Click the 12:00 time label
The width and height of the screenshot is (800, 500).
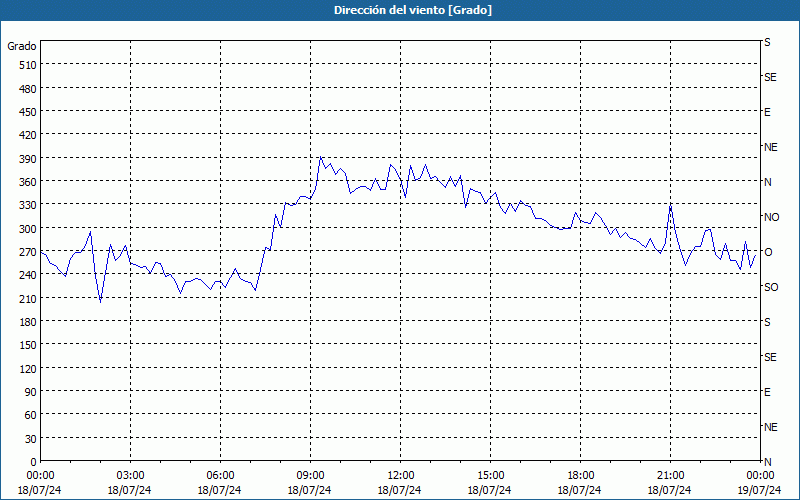point(401,476)
